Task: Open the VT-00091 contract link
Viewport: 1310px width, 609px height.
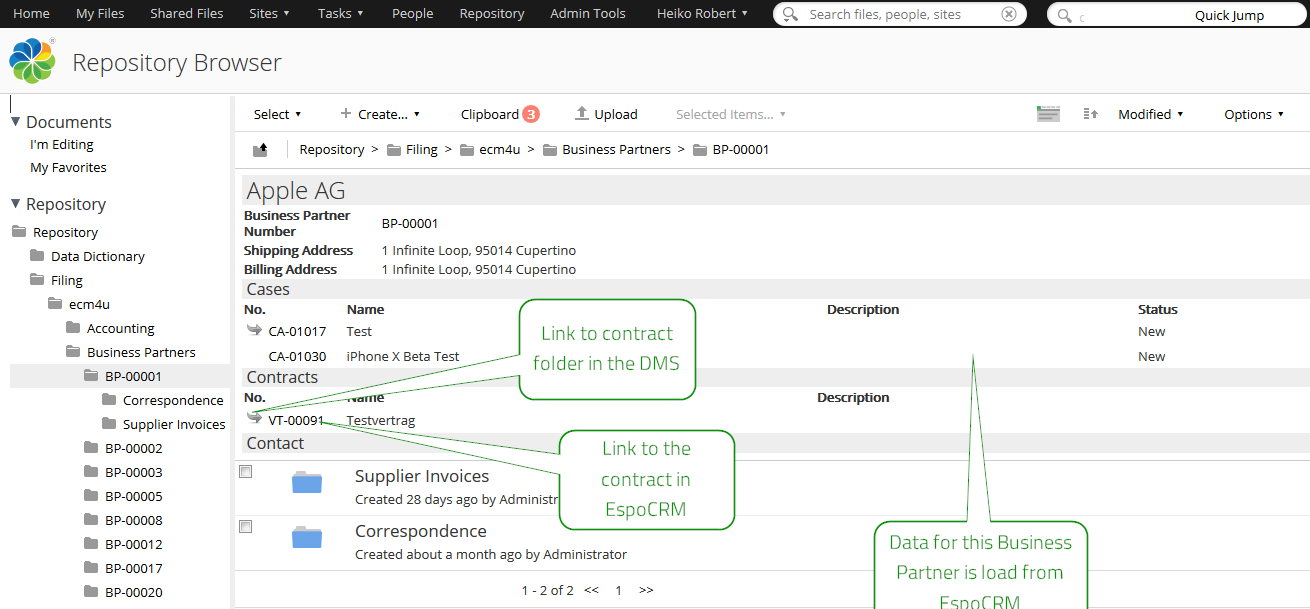Action: [x=296, y=421]
